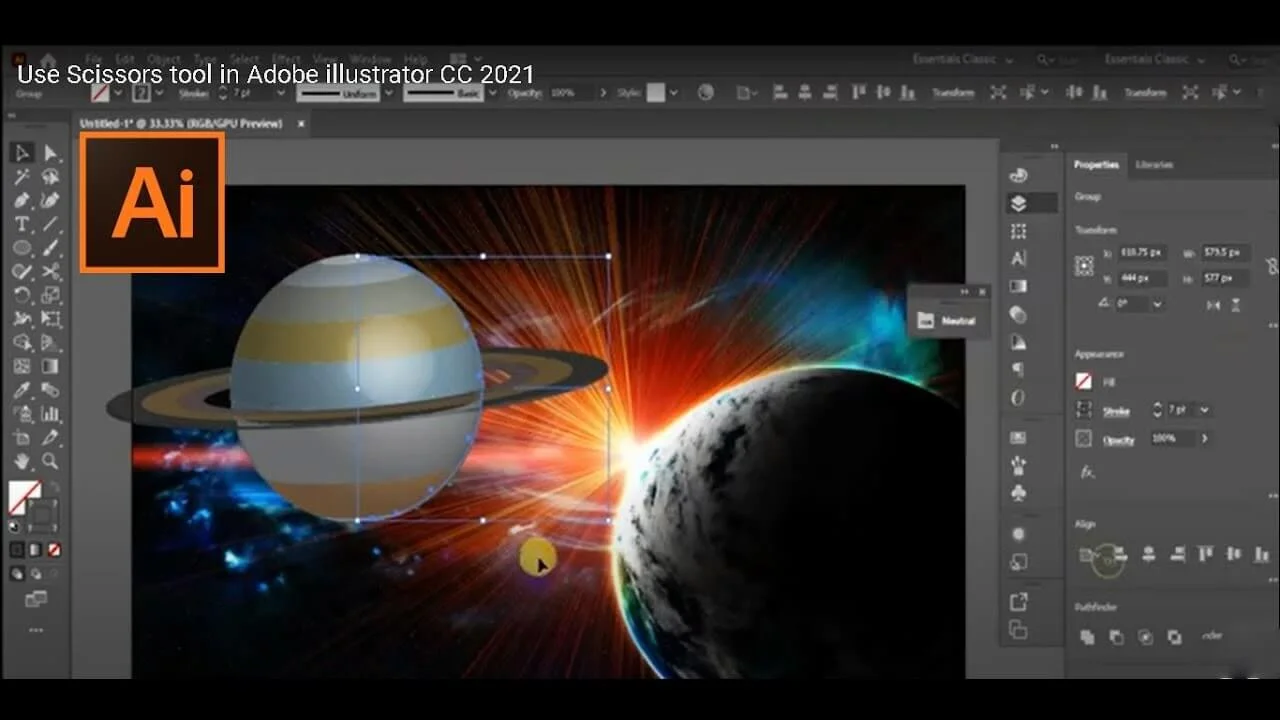Select the Untitled-1 document tab
This screenshot has width=1280, height=720.
(x=181, y=124)
